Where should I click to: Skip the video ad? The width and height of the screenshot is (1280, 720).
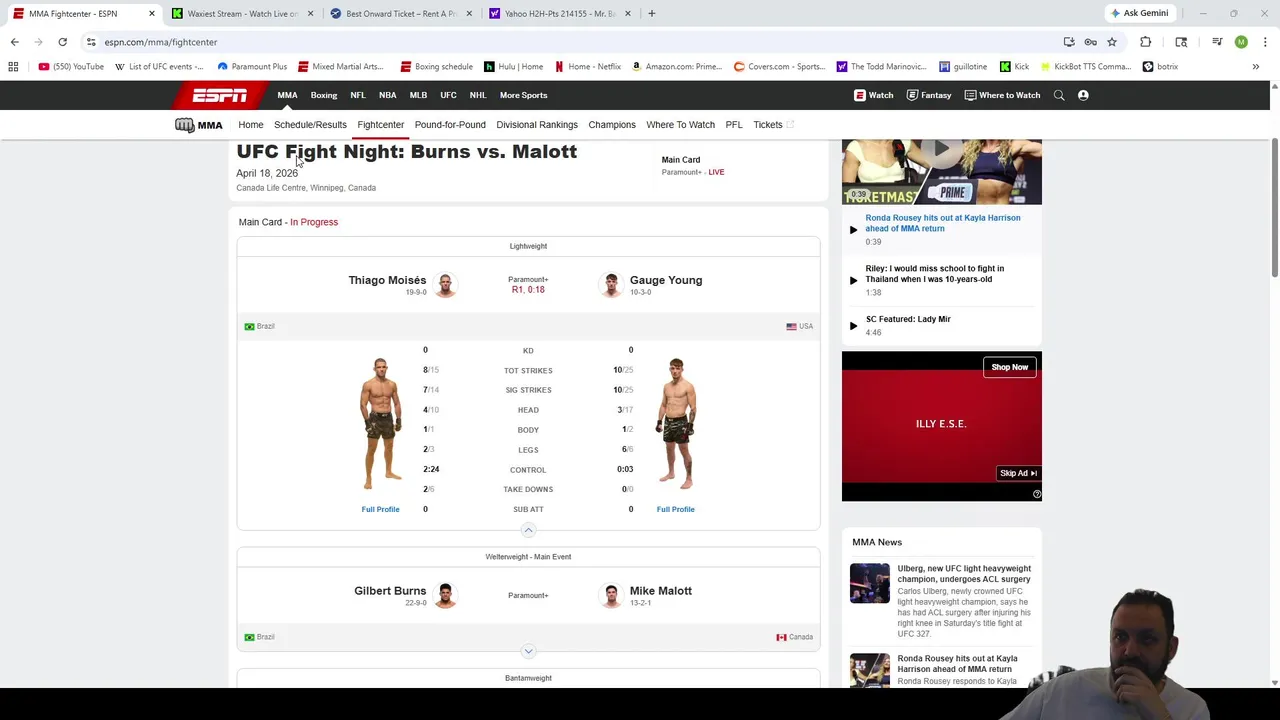coord(1019,473)
